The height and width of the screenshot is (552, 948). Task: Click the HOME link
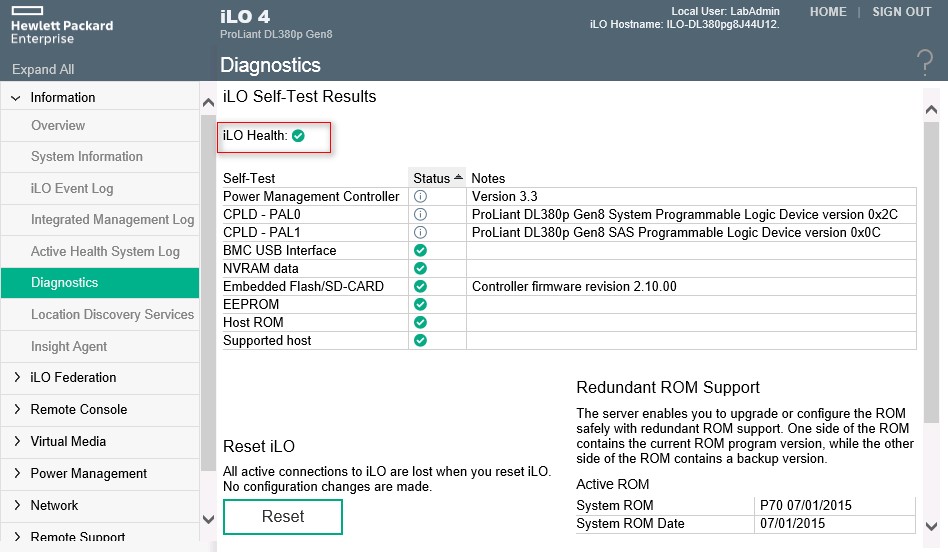click(x=828, y=12)
